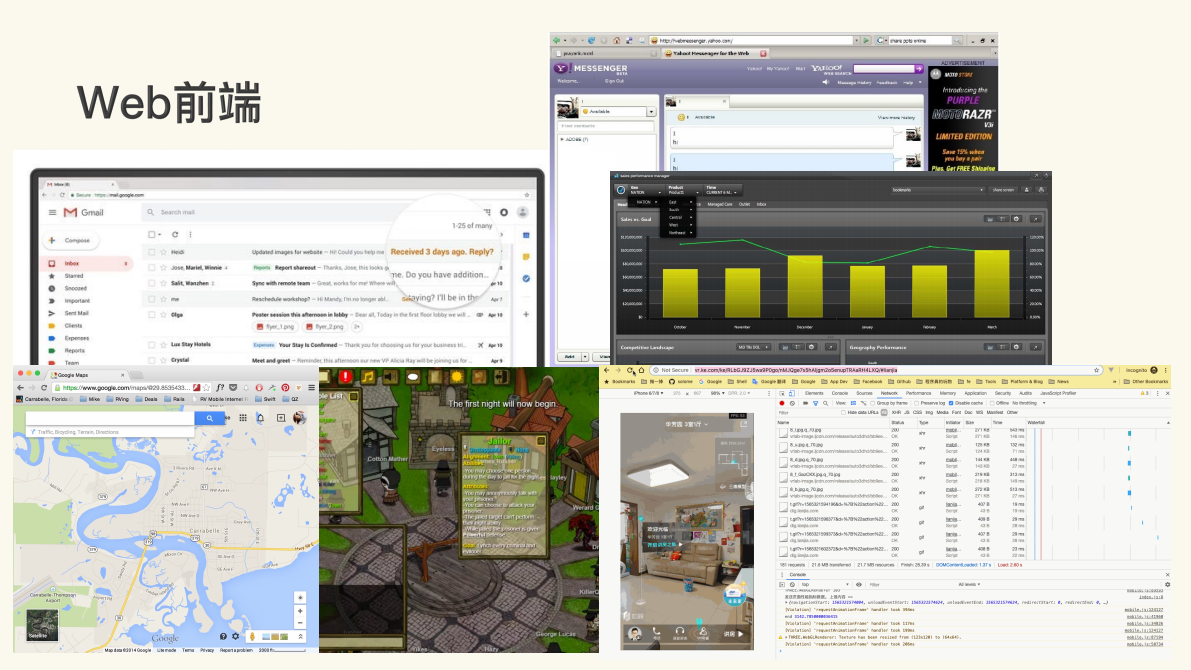The width and height of the screenshot is (1191, 670).
Task: Tick the checkbox for Heidi's email
Action: (152, 252)
